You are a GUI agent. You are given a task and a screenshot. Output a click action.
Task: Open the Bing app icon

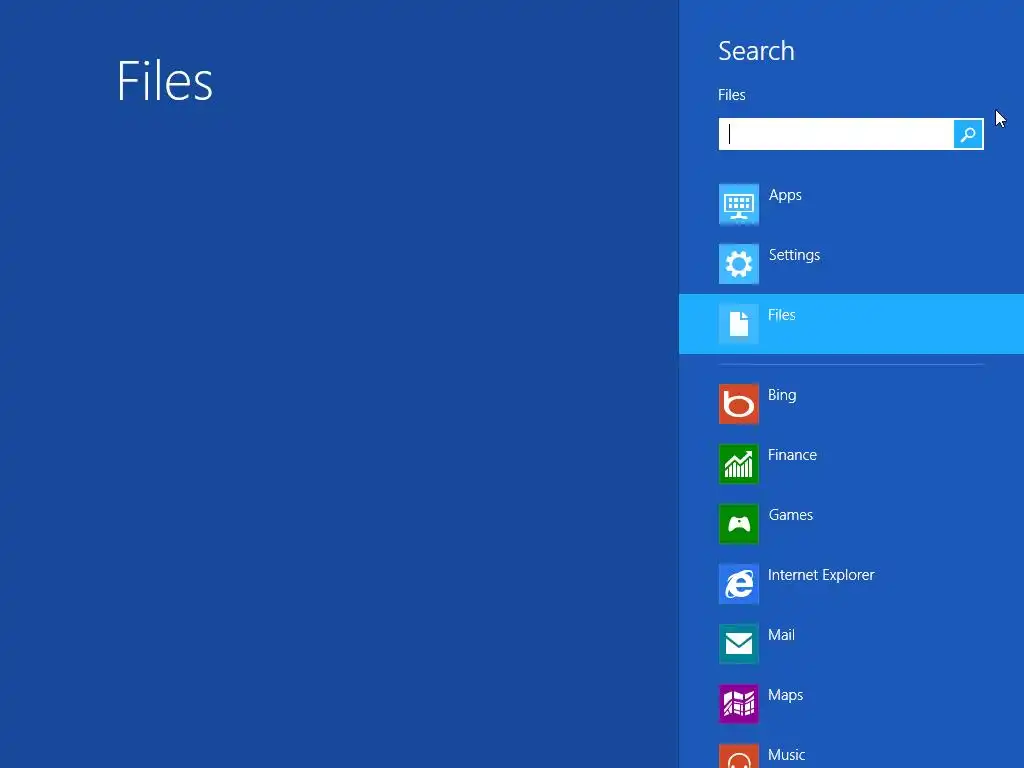tap(739, 404)
